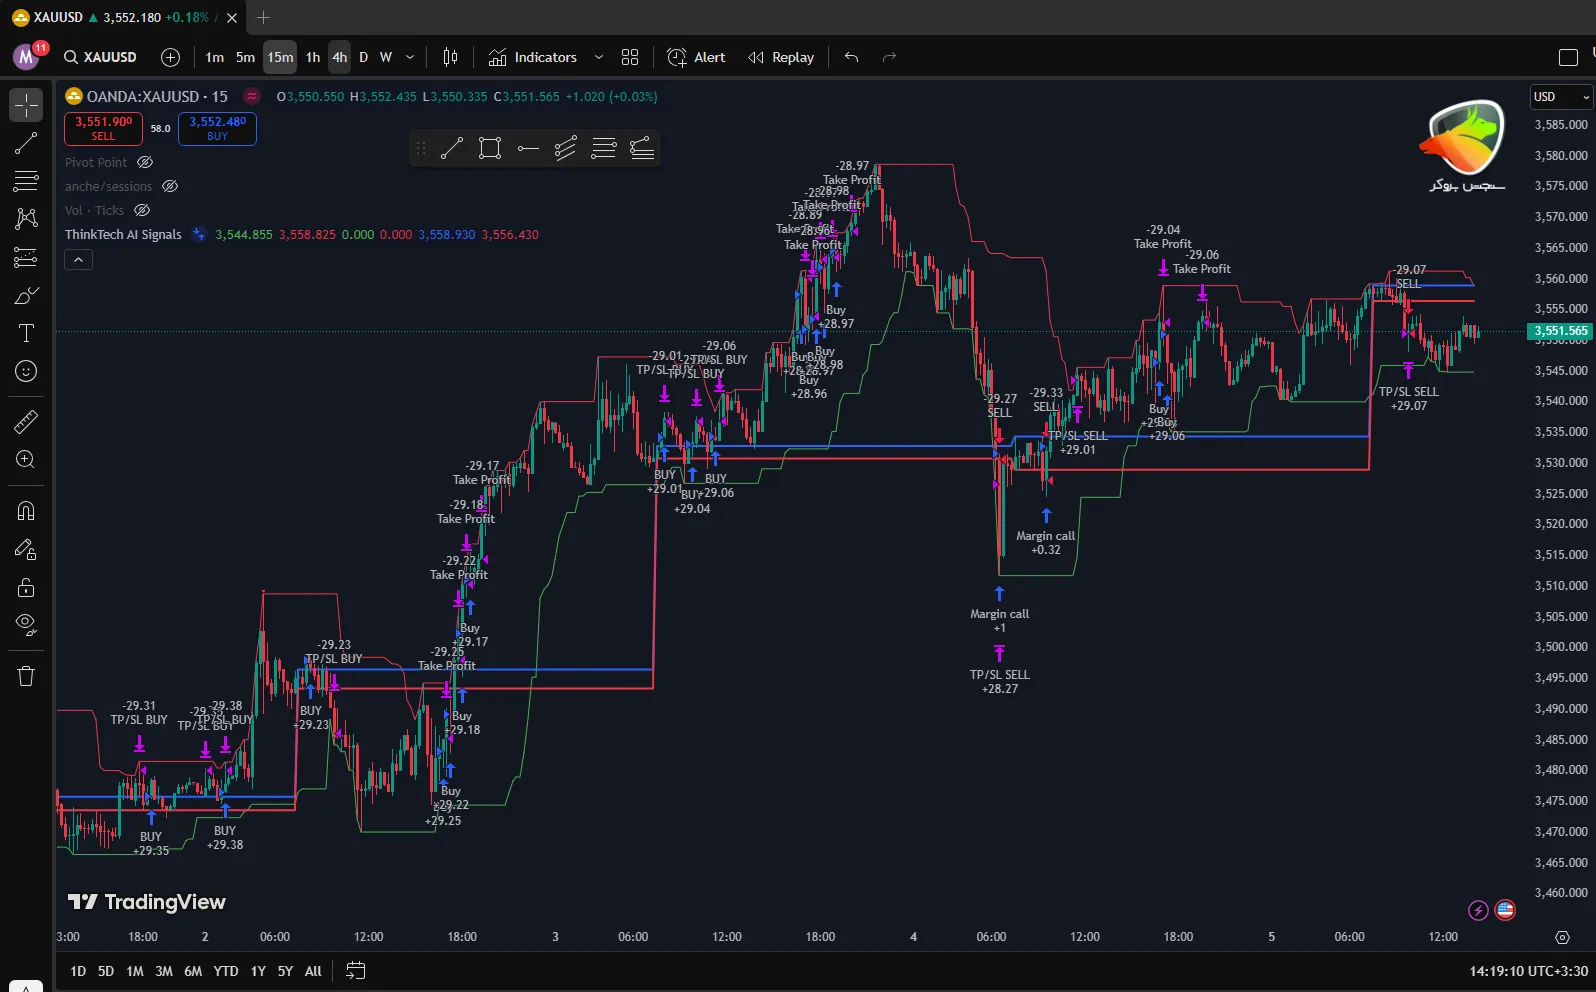Show the anche/sessions indicator
This screenshot has height=992, width=1596.
click(170, 186)
